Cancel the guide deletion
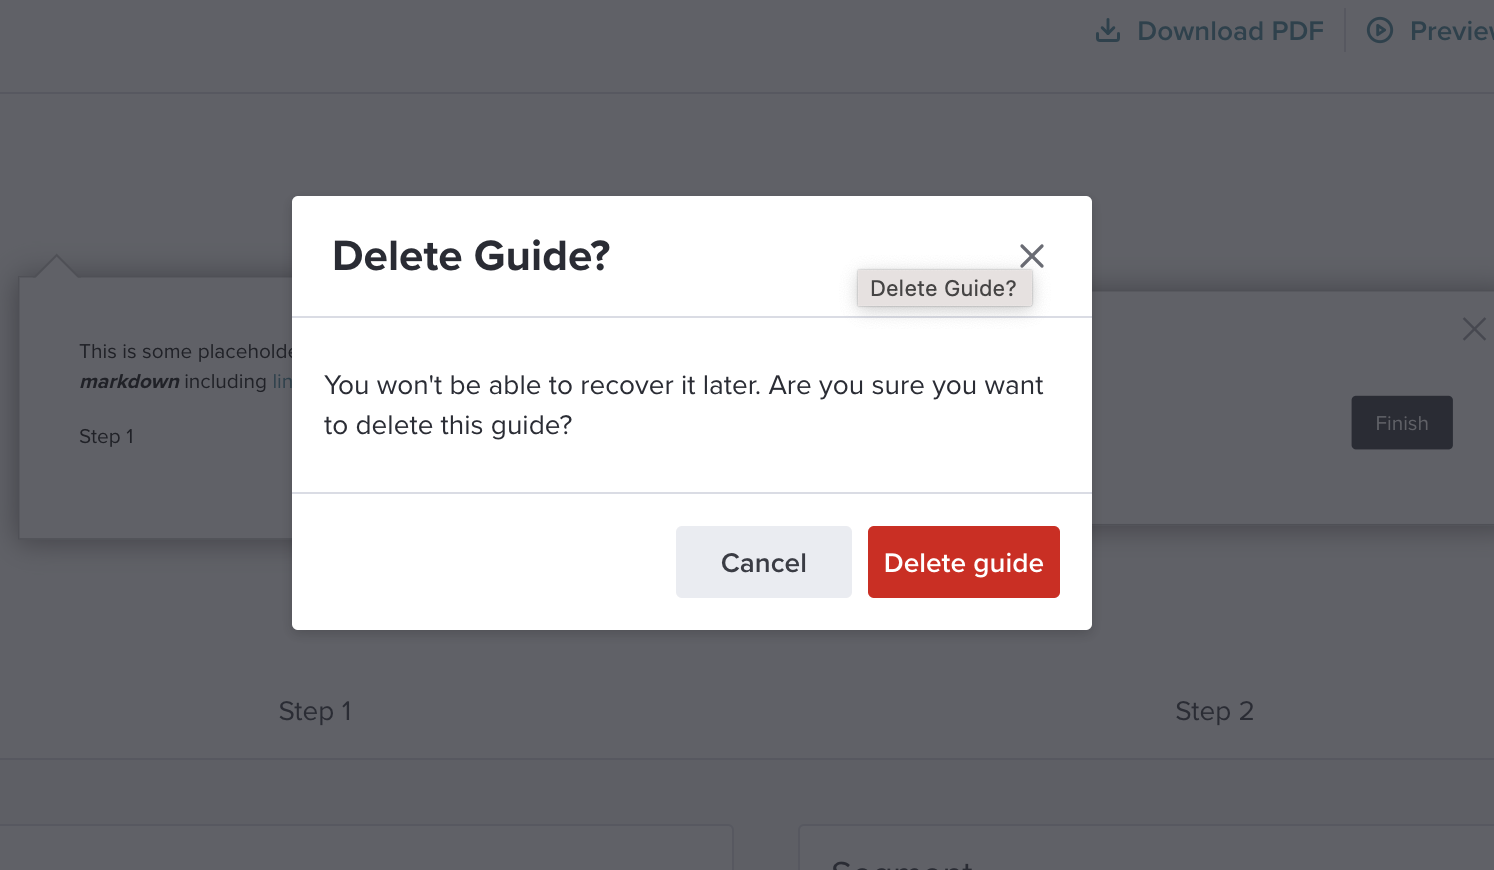 coord(764,562)
